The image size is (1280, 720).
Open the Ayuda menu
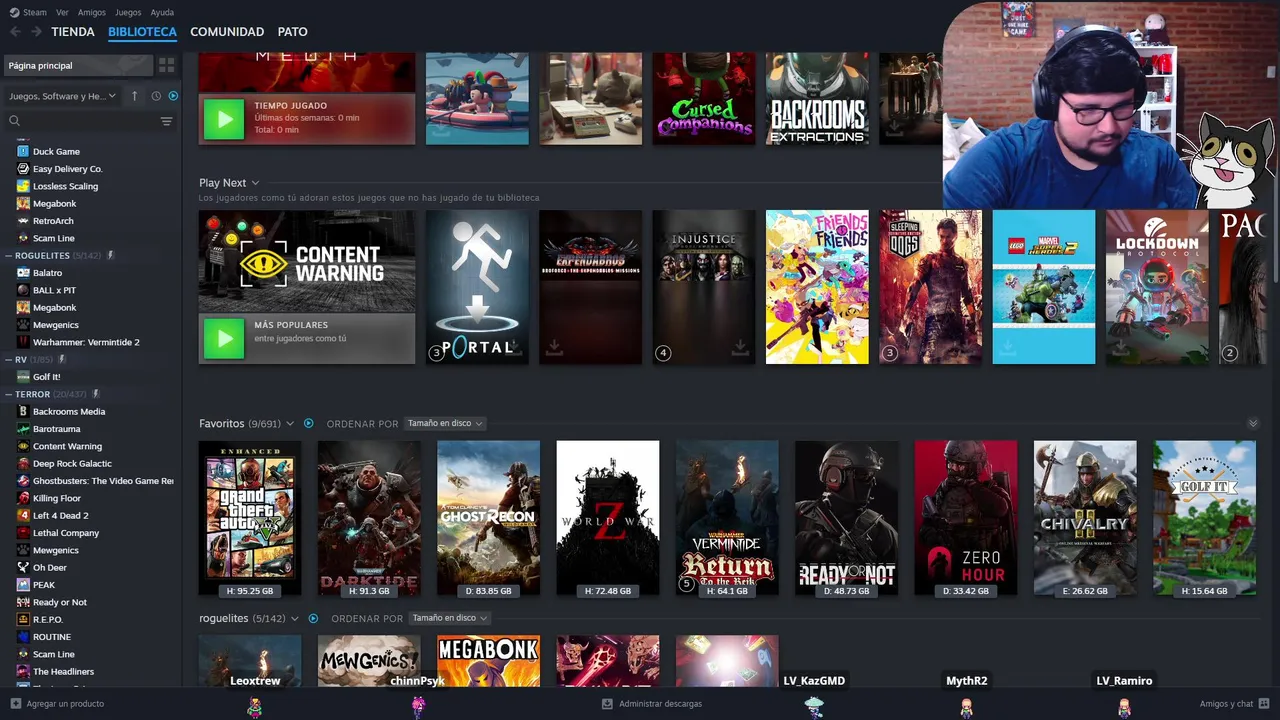(162, 12)
